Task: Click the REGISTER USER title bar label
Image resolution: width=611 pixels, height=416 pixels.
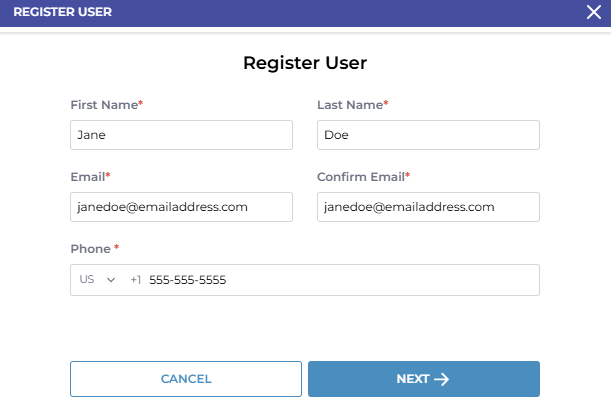Action: [62, 12]
